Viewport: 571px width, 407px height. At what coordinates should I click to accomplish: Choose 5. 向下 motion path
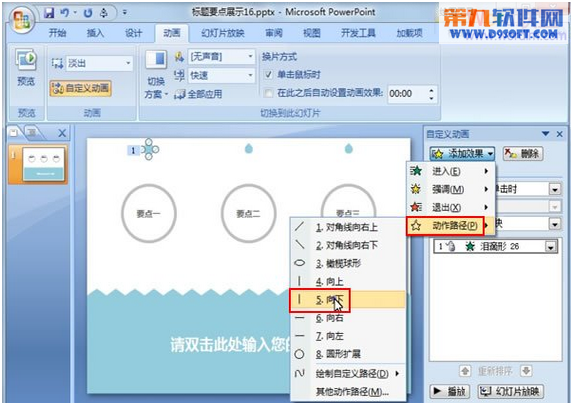[x=348, y=300]
